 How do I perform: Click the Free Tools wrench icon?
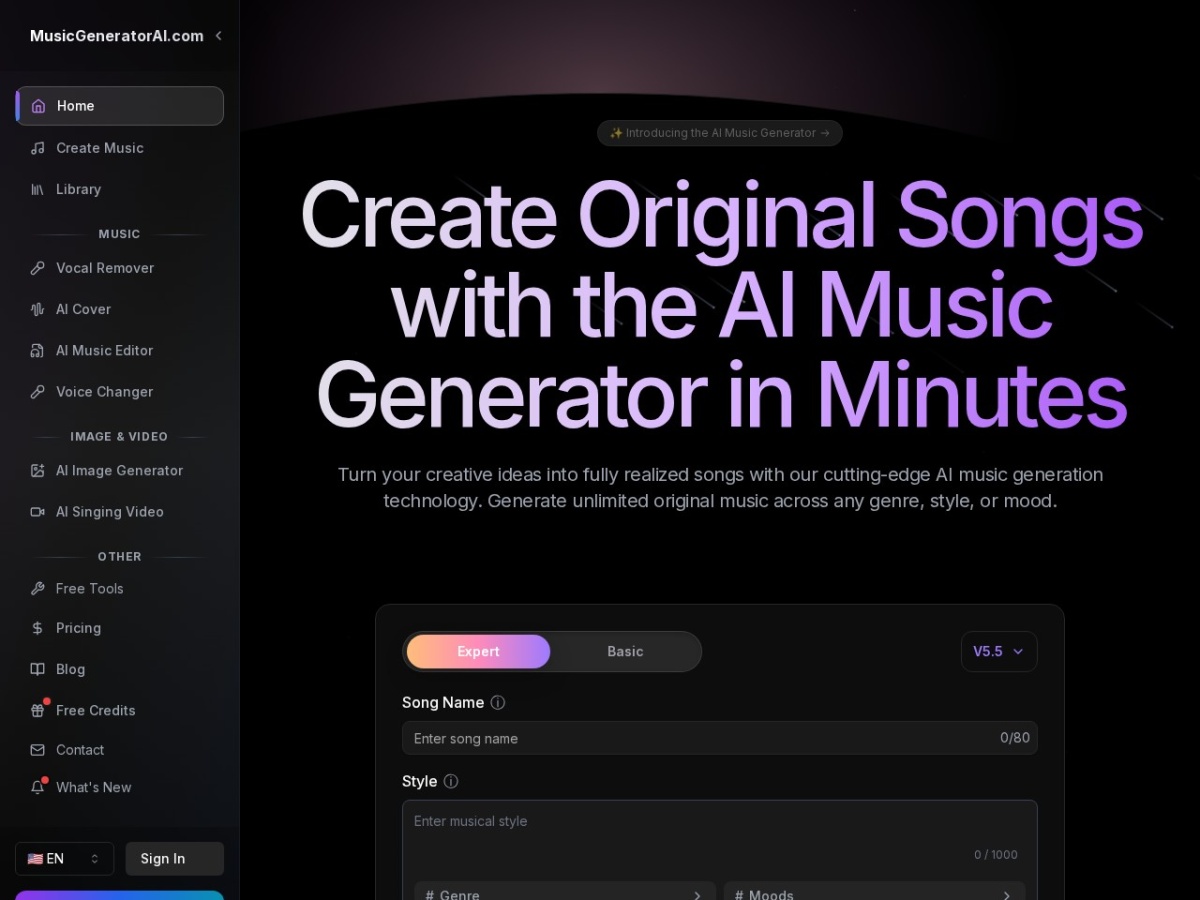tap(38, 588)
